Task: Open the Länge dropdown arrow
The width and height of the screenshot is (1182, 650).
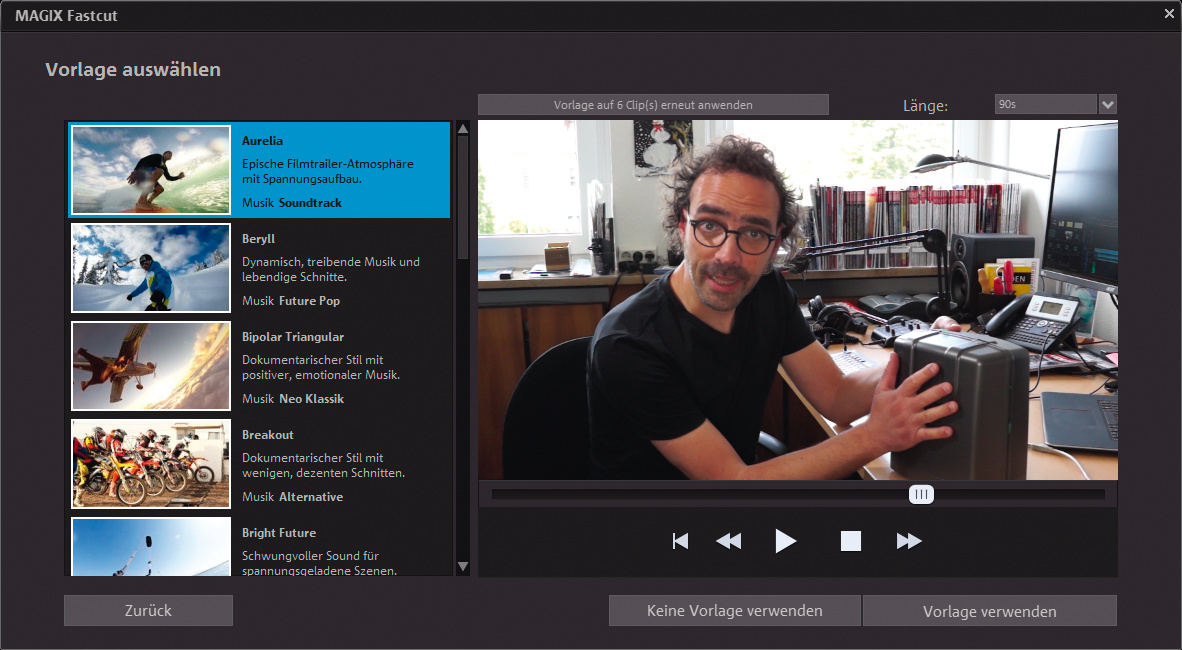Action: (x=1107, y=105)
